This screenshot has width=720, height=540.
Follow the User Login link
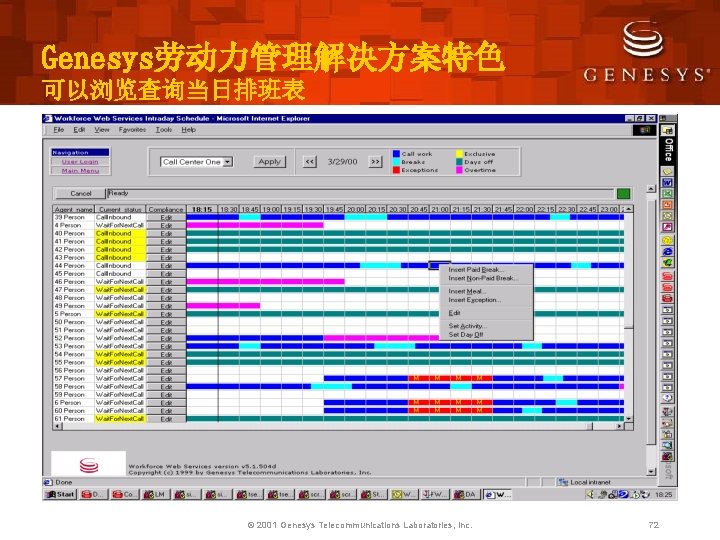[80, 162]
